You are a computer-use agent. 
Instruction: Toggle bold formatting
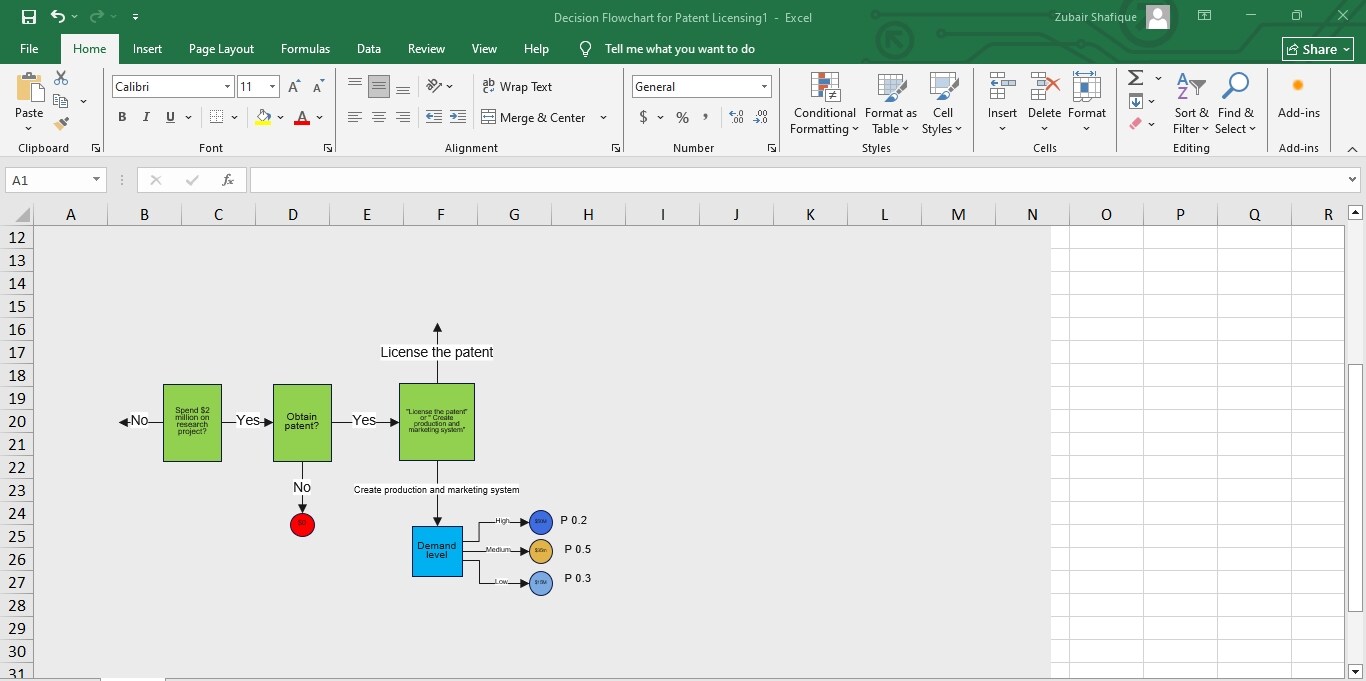pyautogui.click(x=122, y=117)
